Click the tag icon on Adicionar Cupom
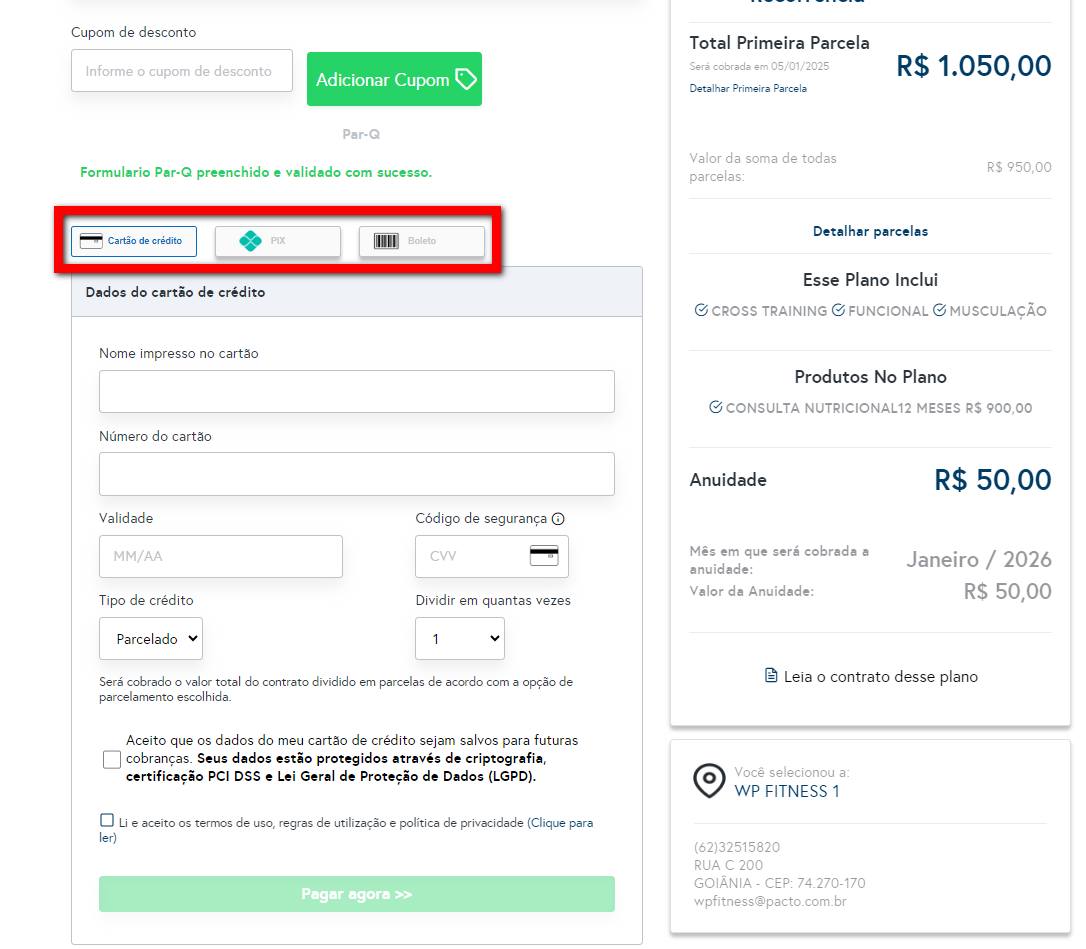 tap(466, 79)
